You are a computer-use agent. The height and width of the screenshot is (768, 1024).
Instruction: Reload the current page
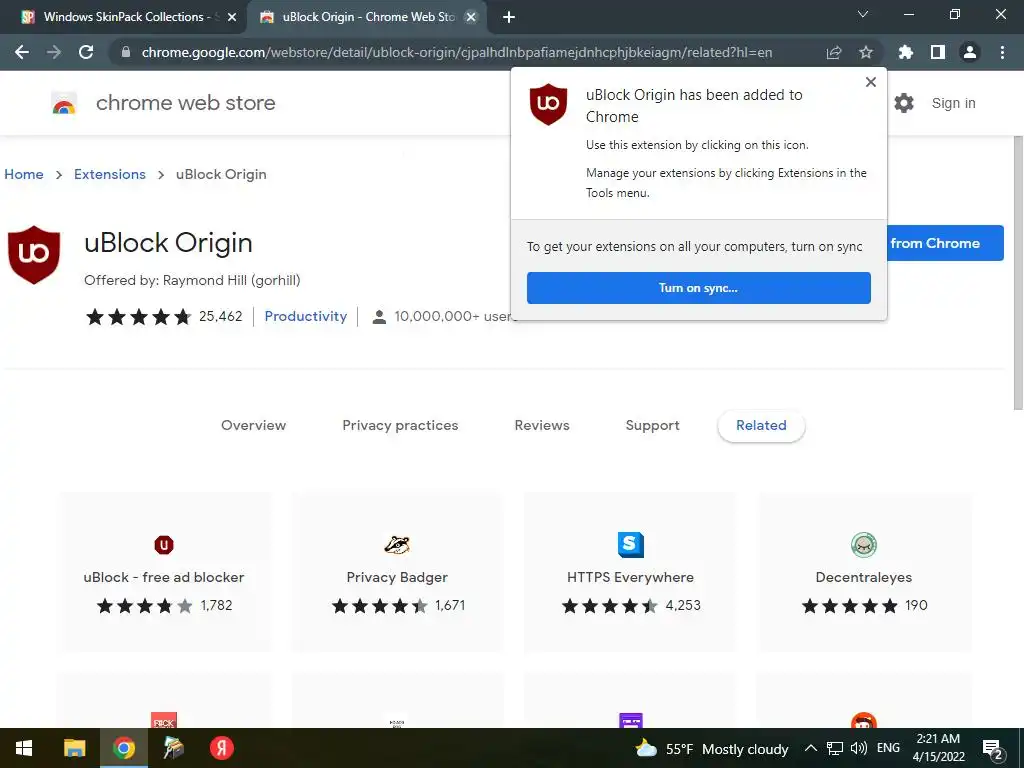click(86, 52)
